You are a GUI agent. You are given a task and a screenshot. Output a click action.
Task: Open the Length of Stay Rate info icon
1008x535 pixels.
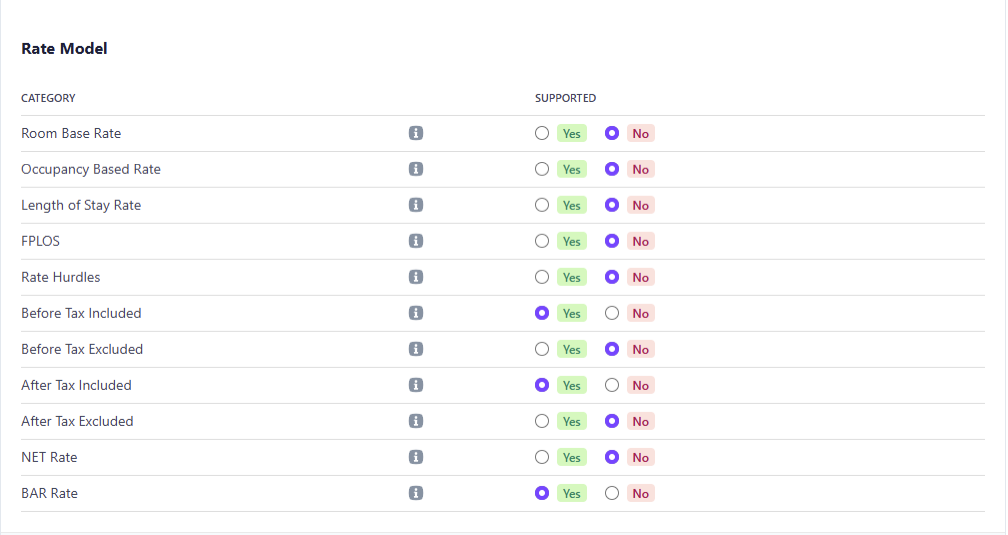point(416,205)
